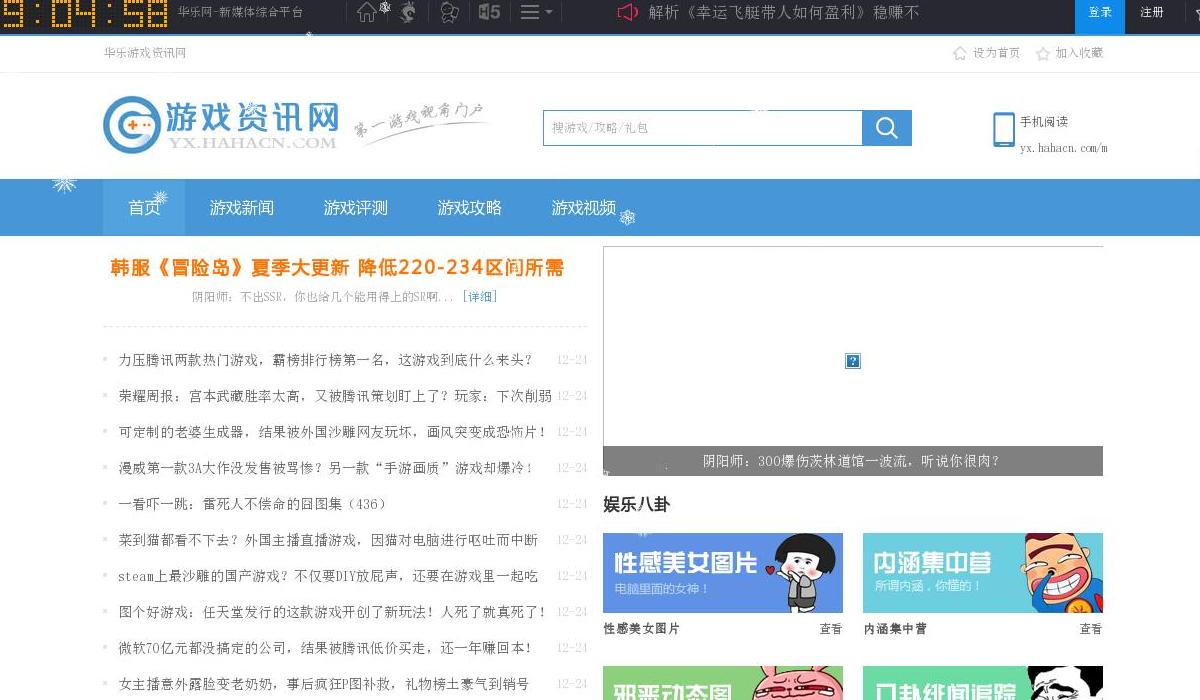Open article 微软70亿元都没搞定的公司

326,648
